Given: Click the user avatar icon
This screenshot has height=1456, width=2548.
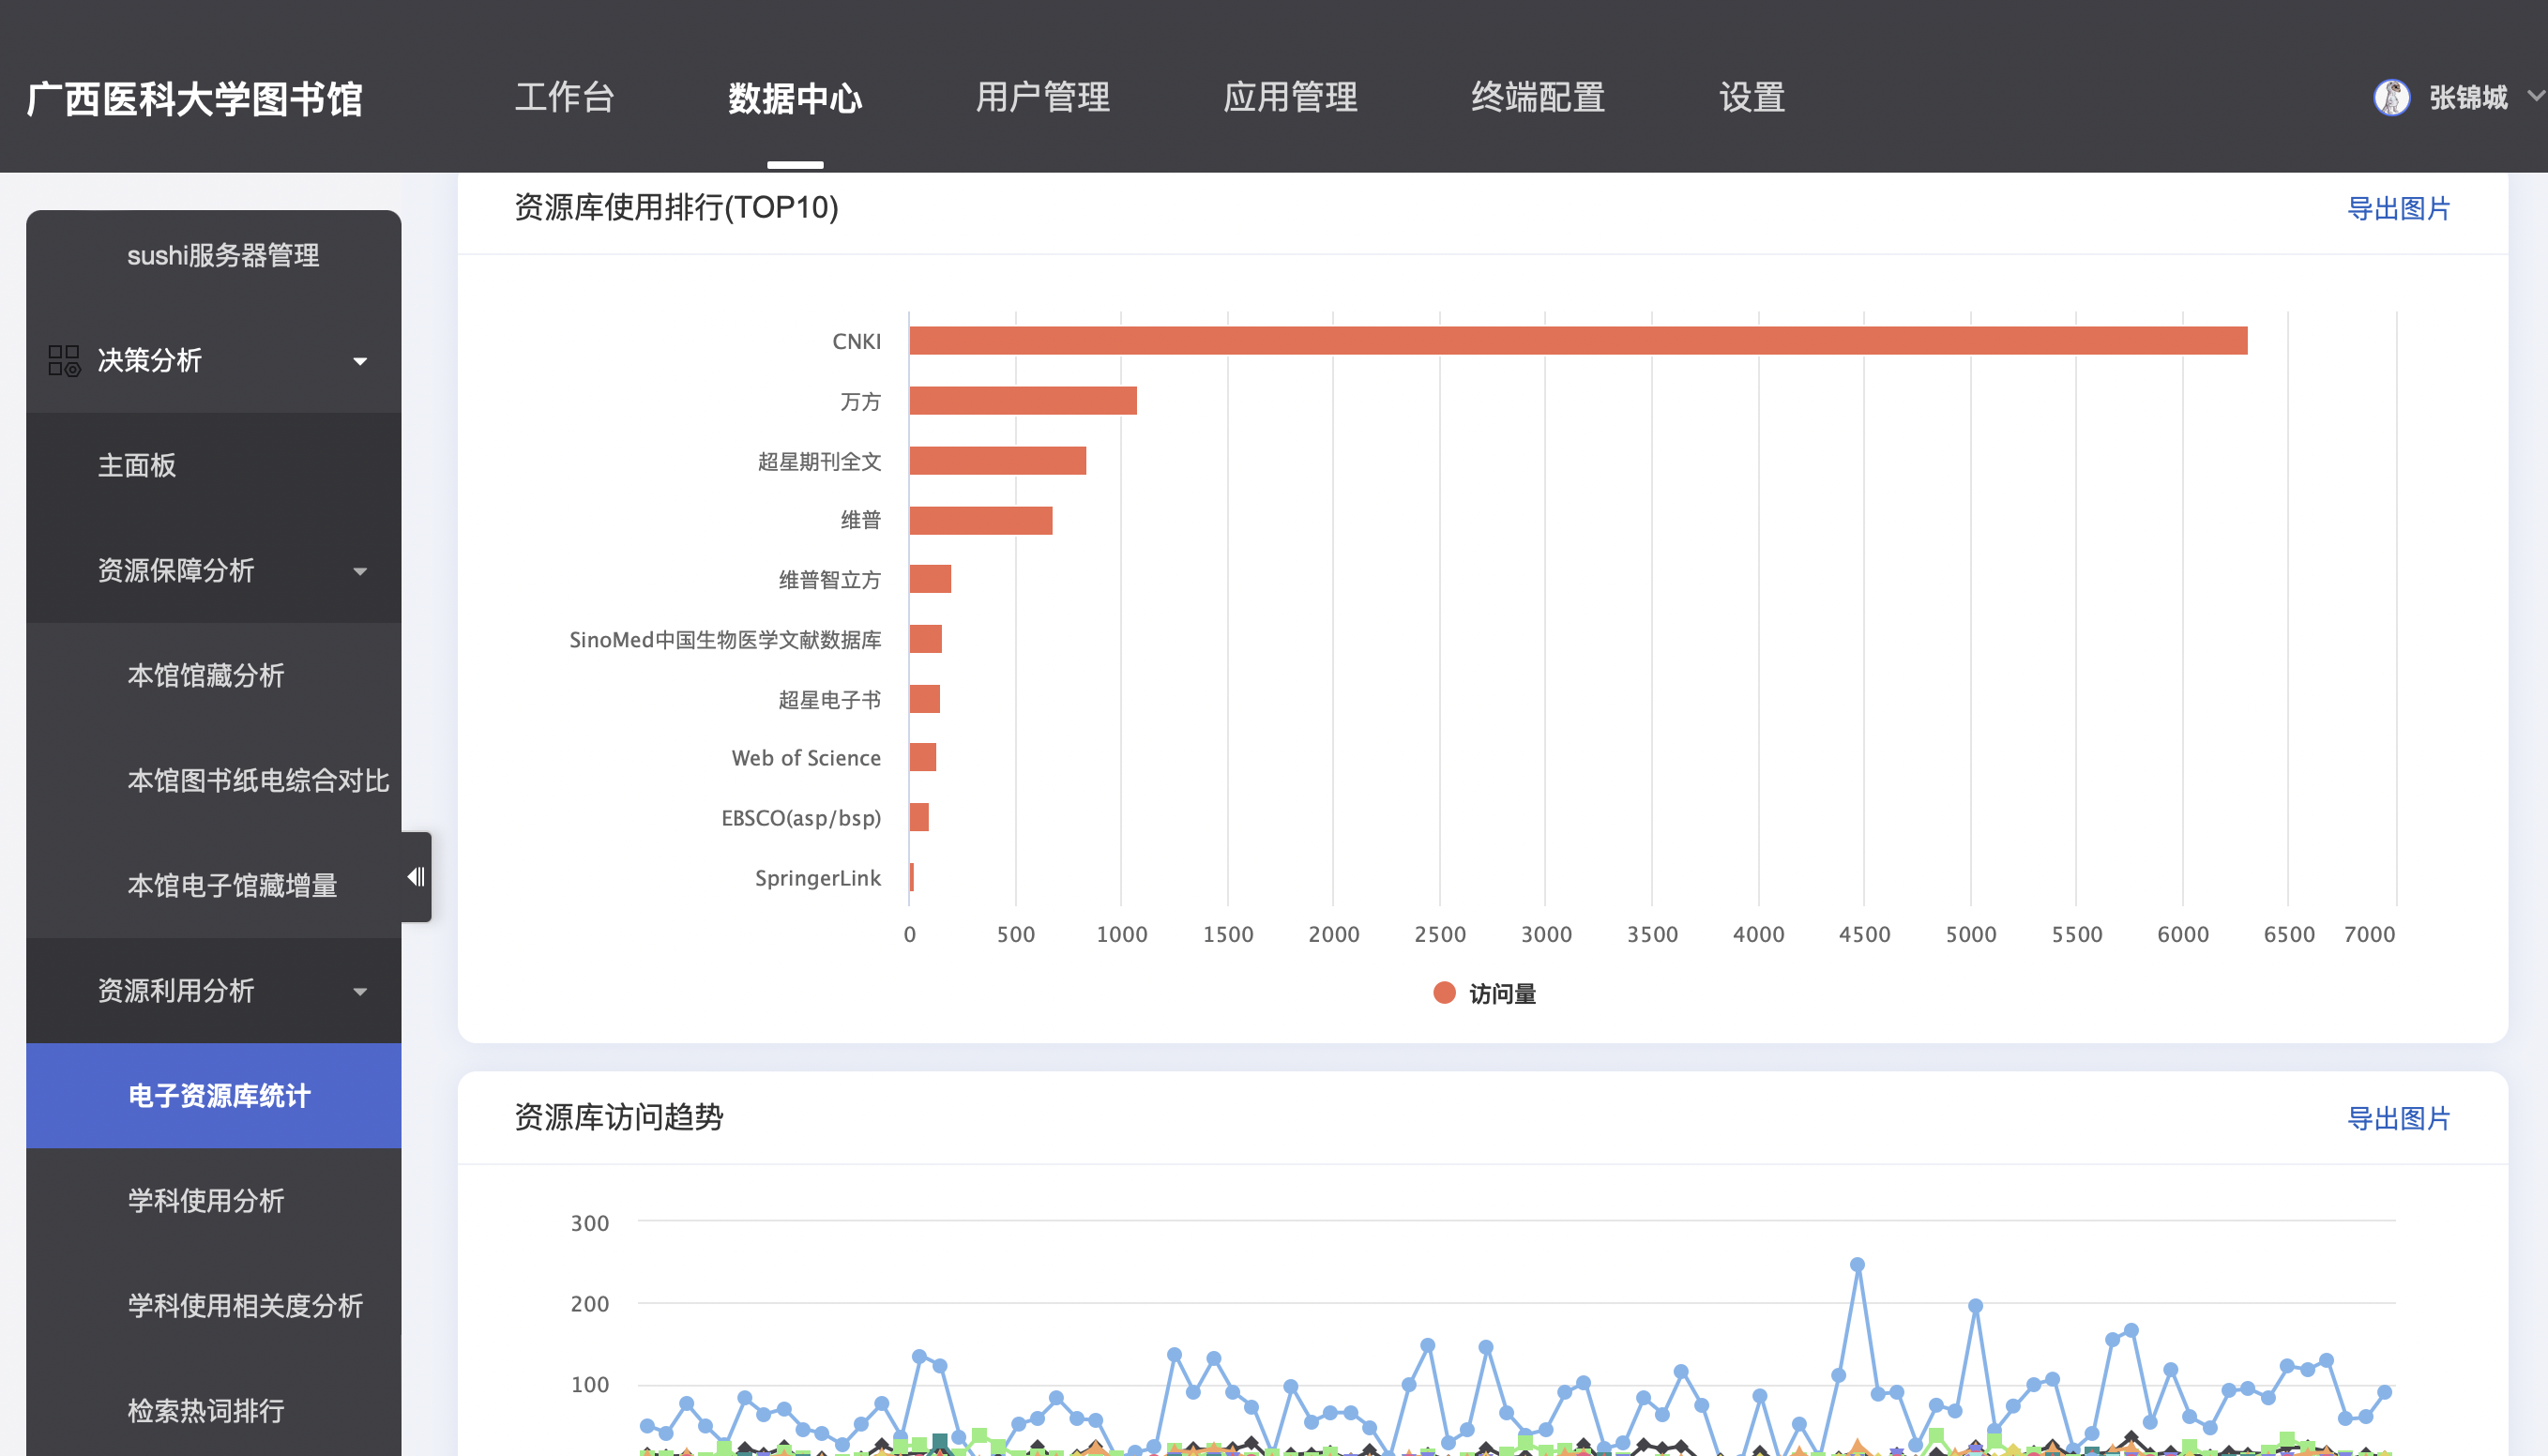Looking at the screenshot, I should tap(2391, 97).
